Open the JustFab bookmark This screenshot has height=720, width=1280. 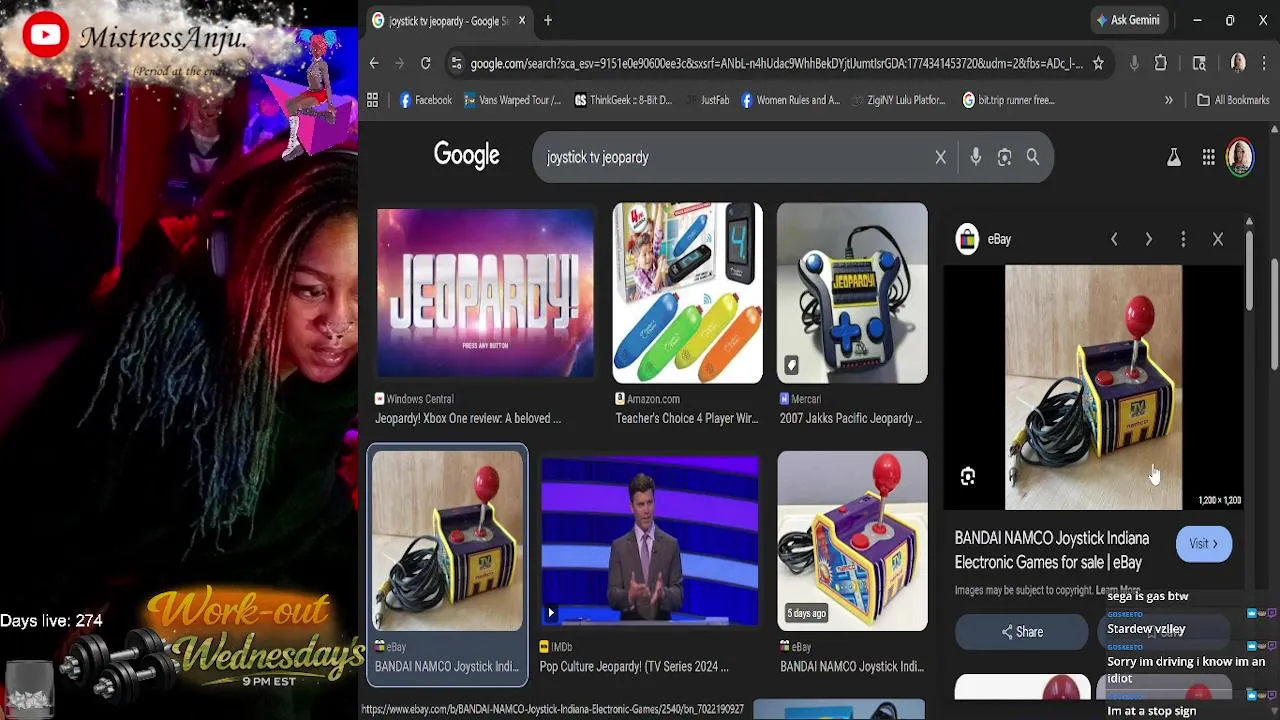pos(706,100)
